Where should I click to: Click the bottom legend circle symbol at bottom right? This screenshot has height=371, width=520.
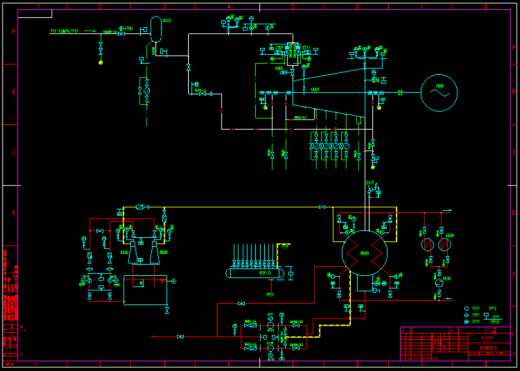click(x=466, y=322)
